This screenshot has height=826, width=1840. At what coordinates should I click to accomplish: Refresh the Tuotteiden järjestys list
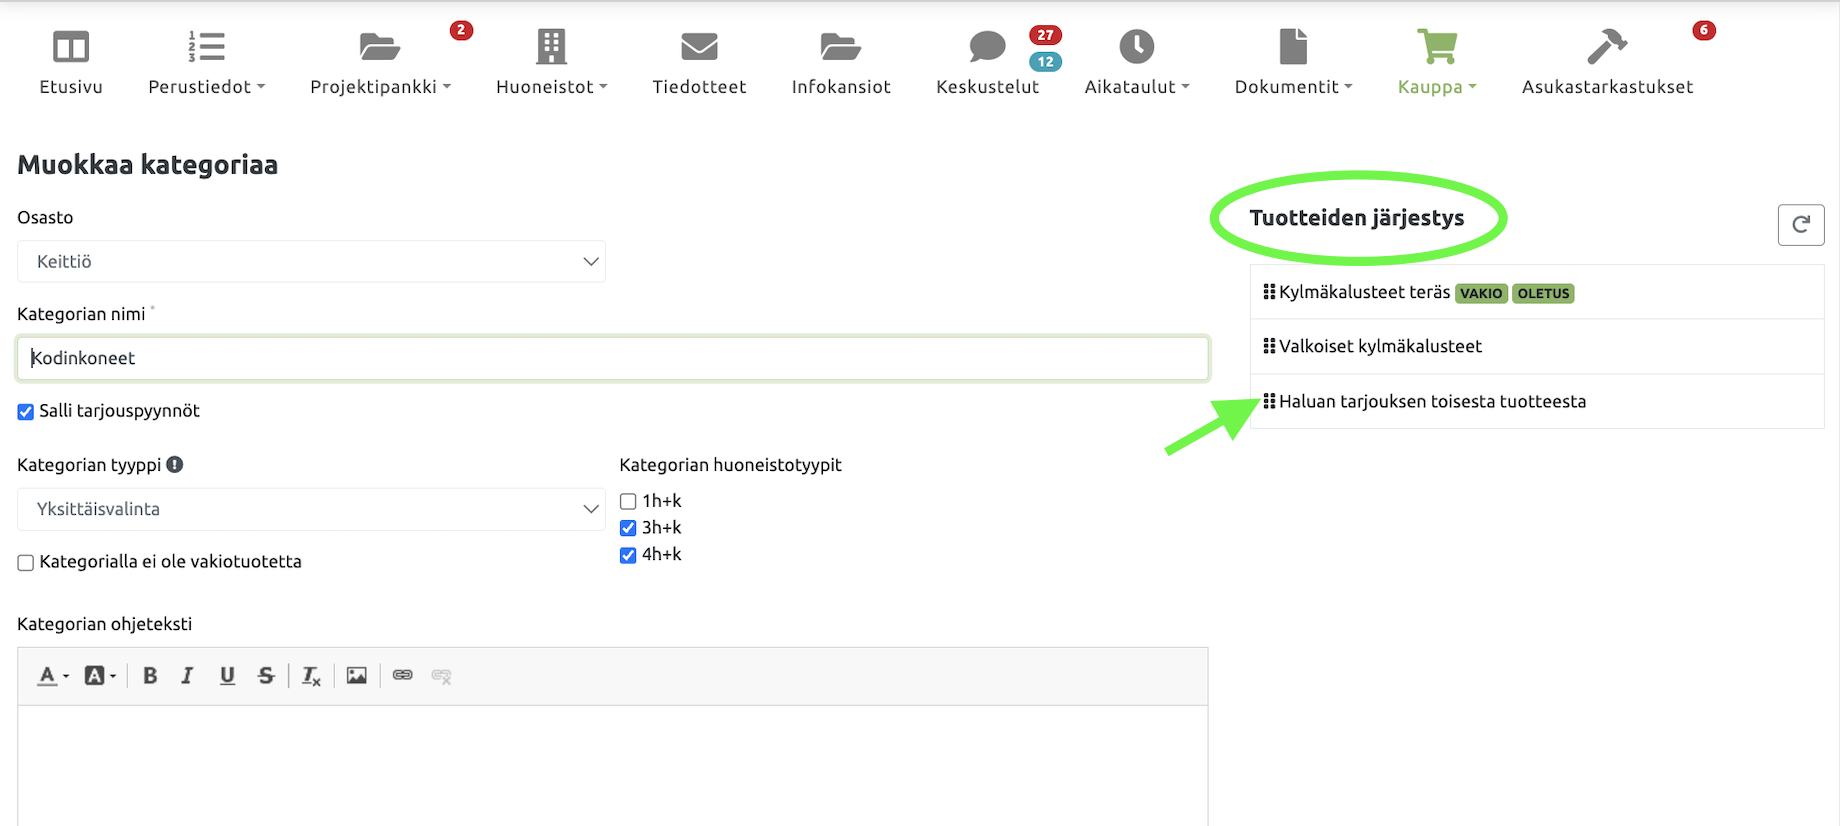click(x=1800, y=225)
